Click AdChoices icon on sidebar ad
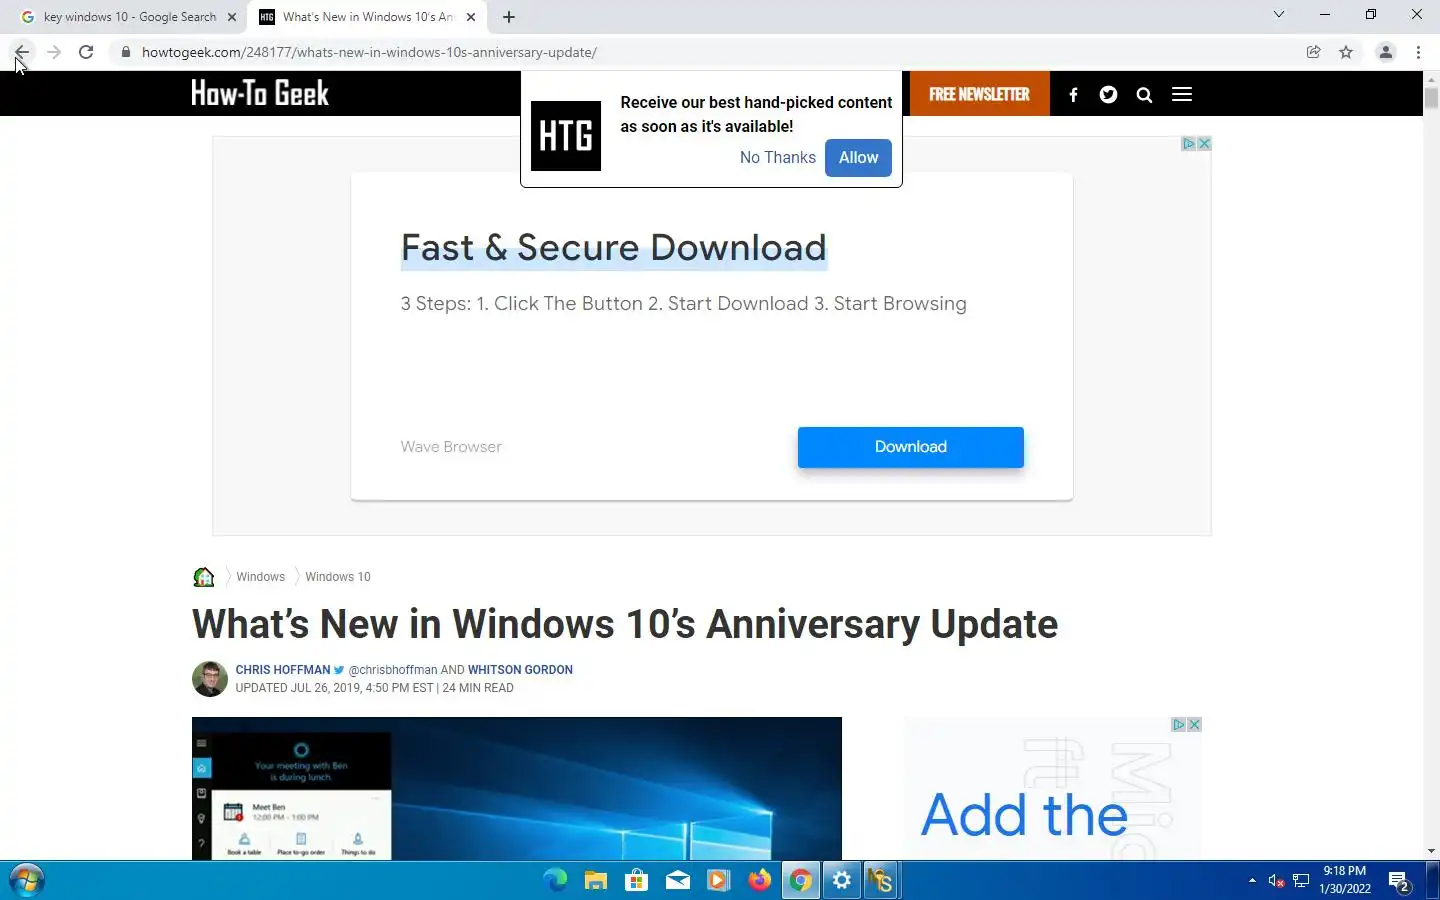Screen dimensions: 1440x900 1178,725
